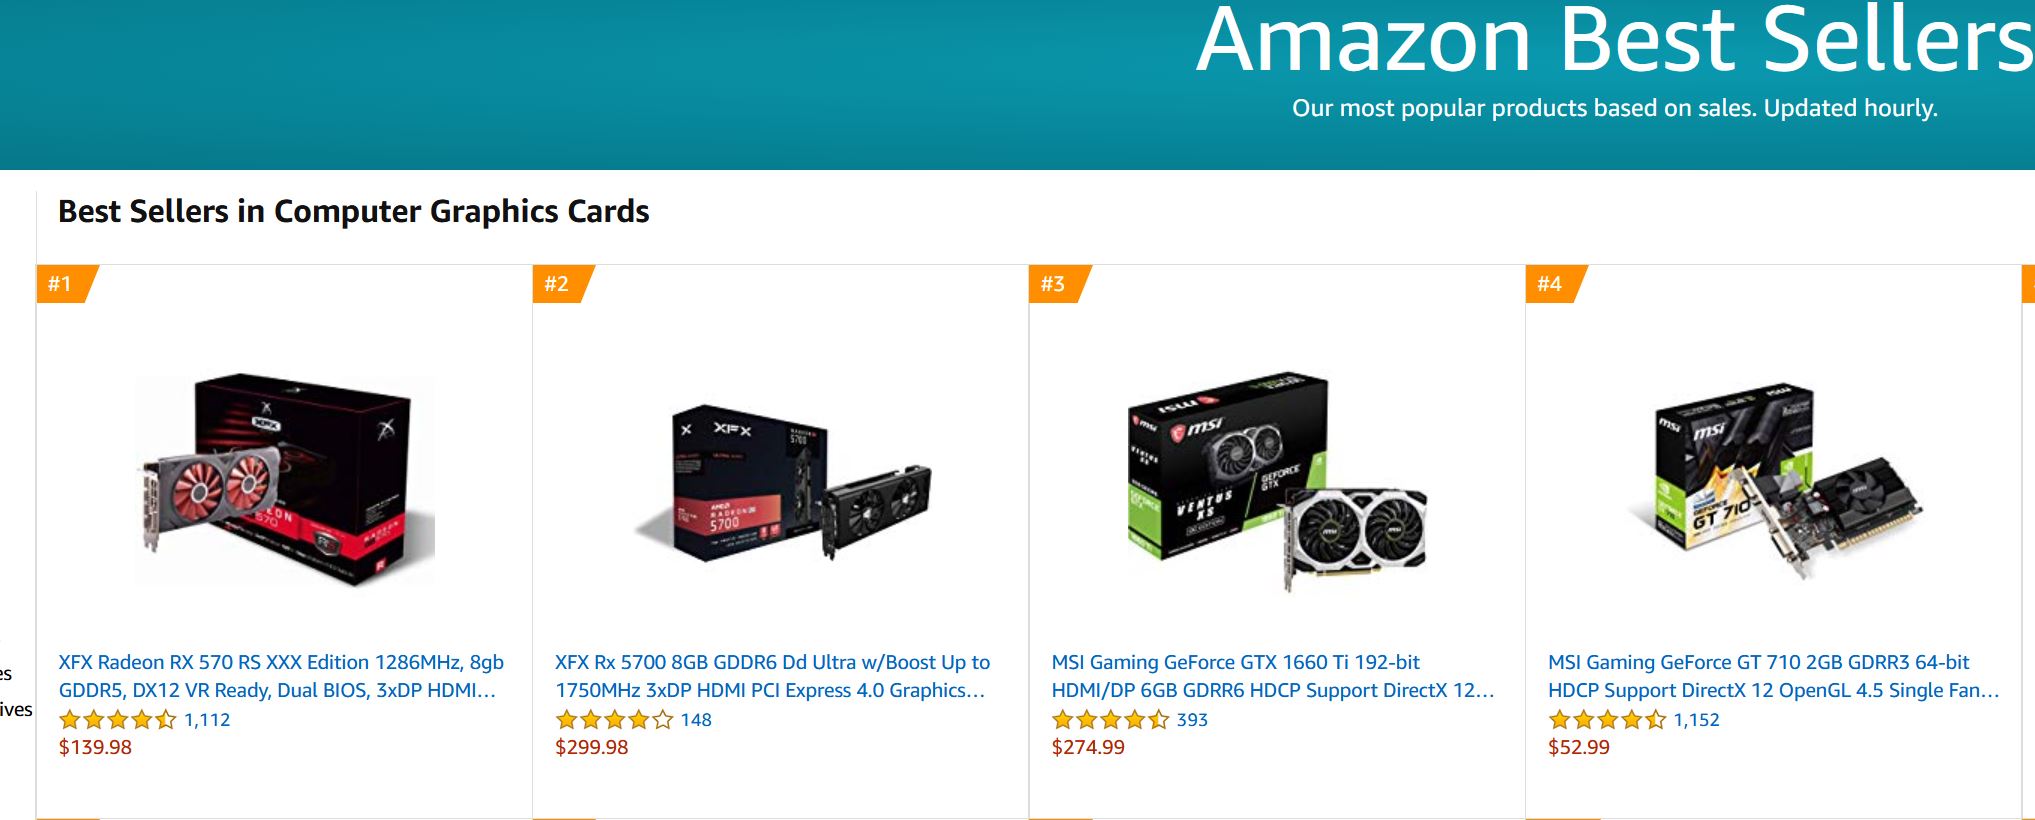Open the 393 reviews link

click(x=1192, y=720)
